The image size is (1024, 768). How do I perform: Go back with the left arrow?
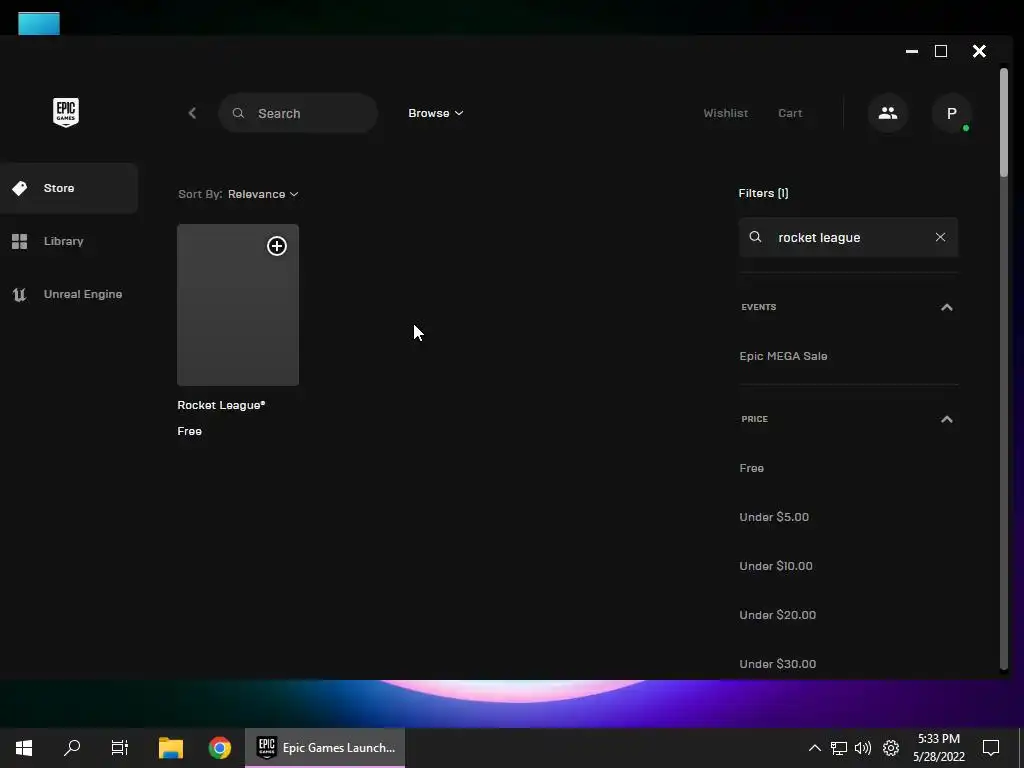tap(192, 113)
